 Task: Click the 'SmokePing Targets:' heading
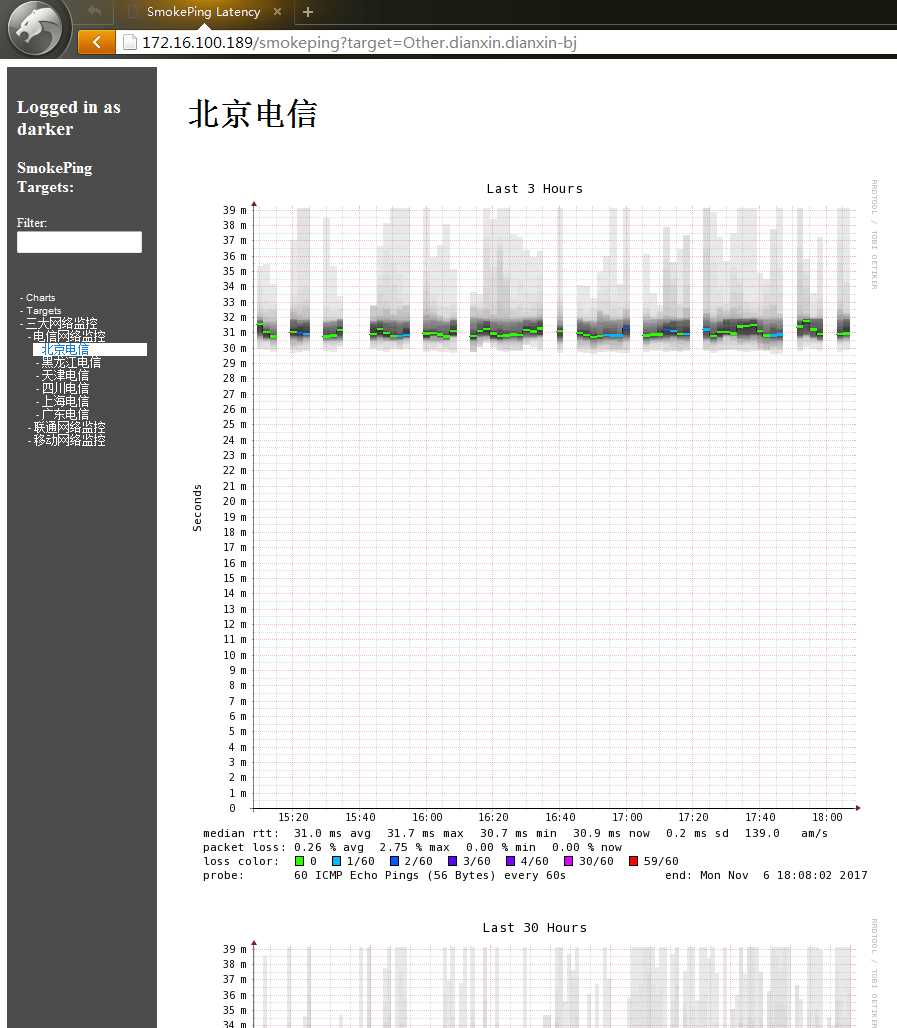pos(54,177)
